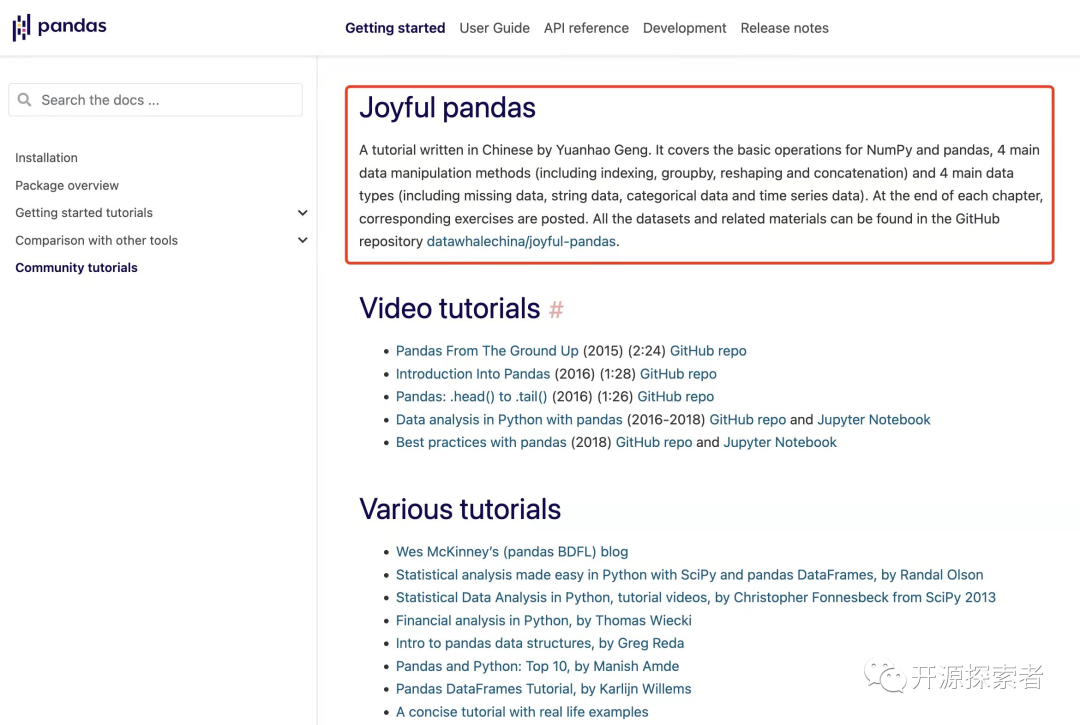
Task: Open datawhalechina/joyful-pandas repository link
Action: (521, 242)
